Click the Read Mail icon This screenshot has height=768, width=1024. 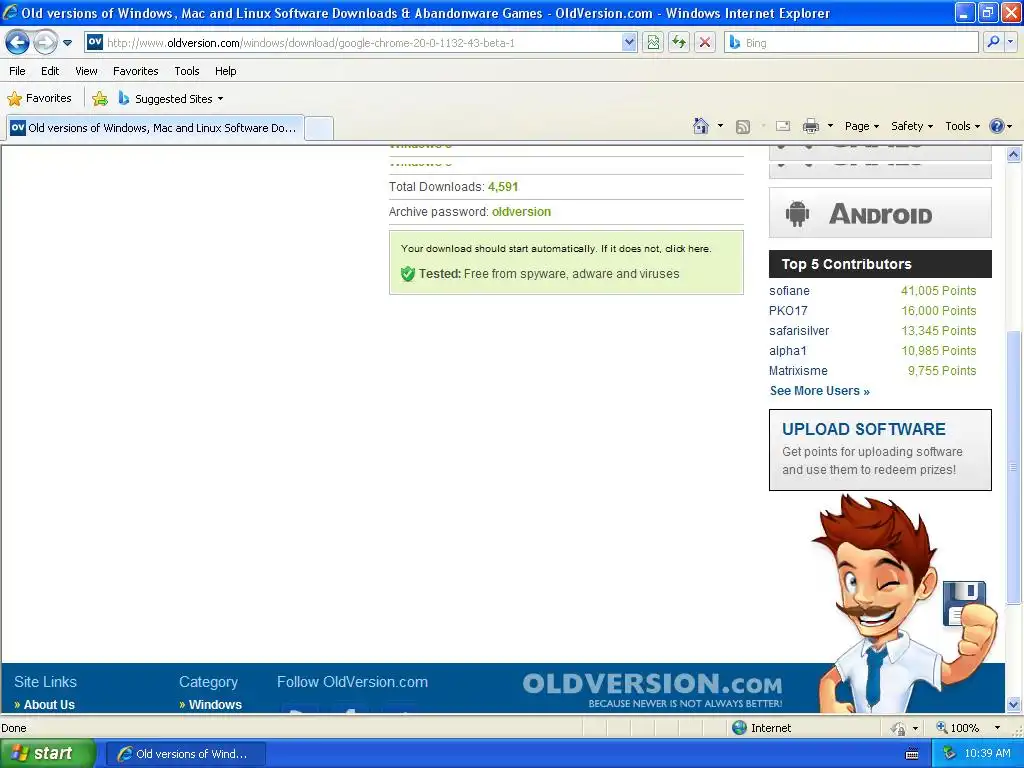pos(783,126)
